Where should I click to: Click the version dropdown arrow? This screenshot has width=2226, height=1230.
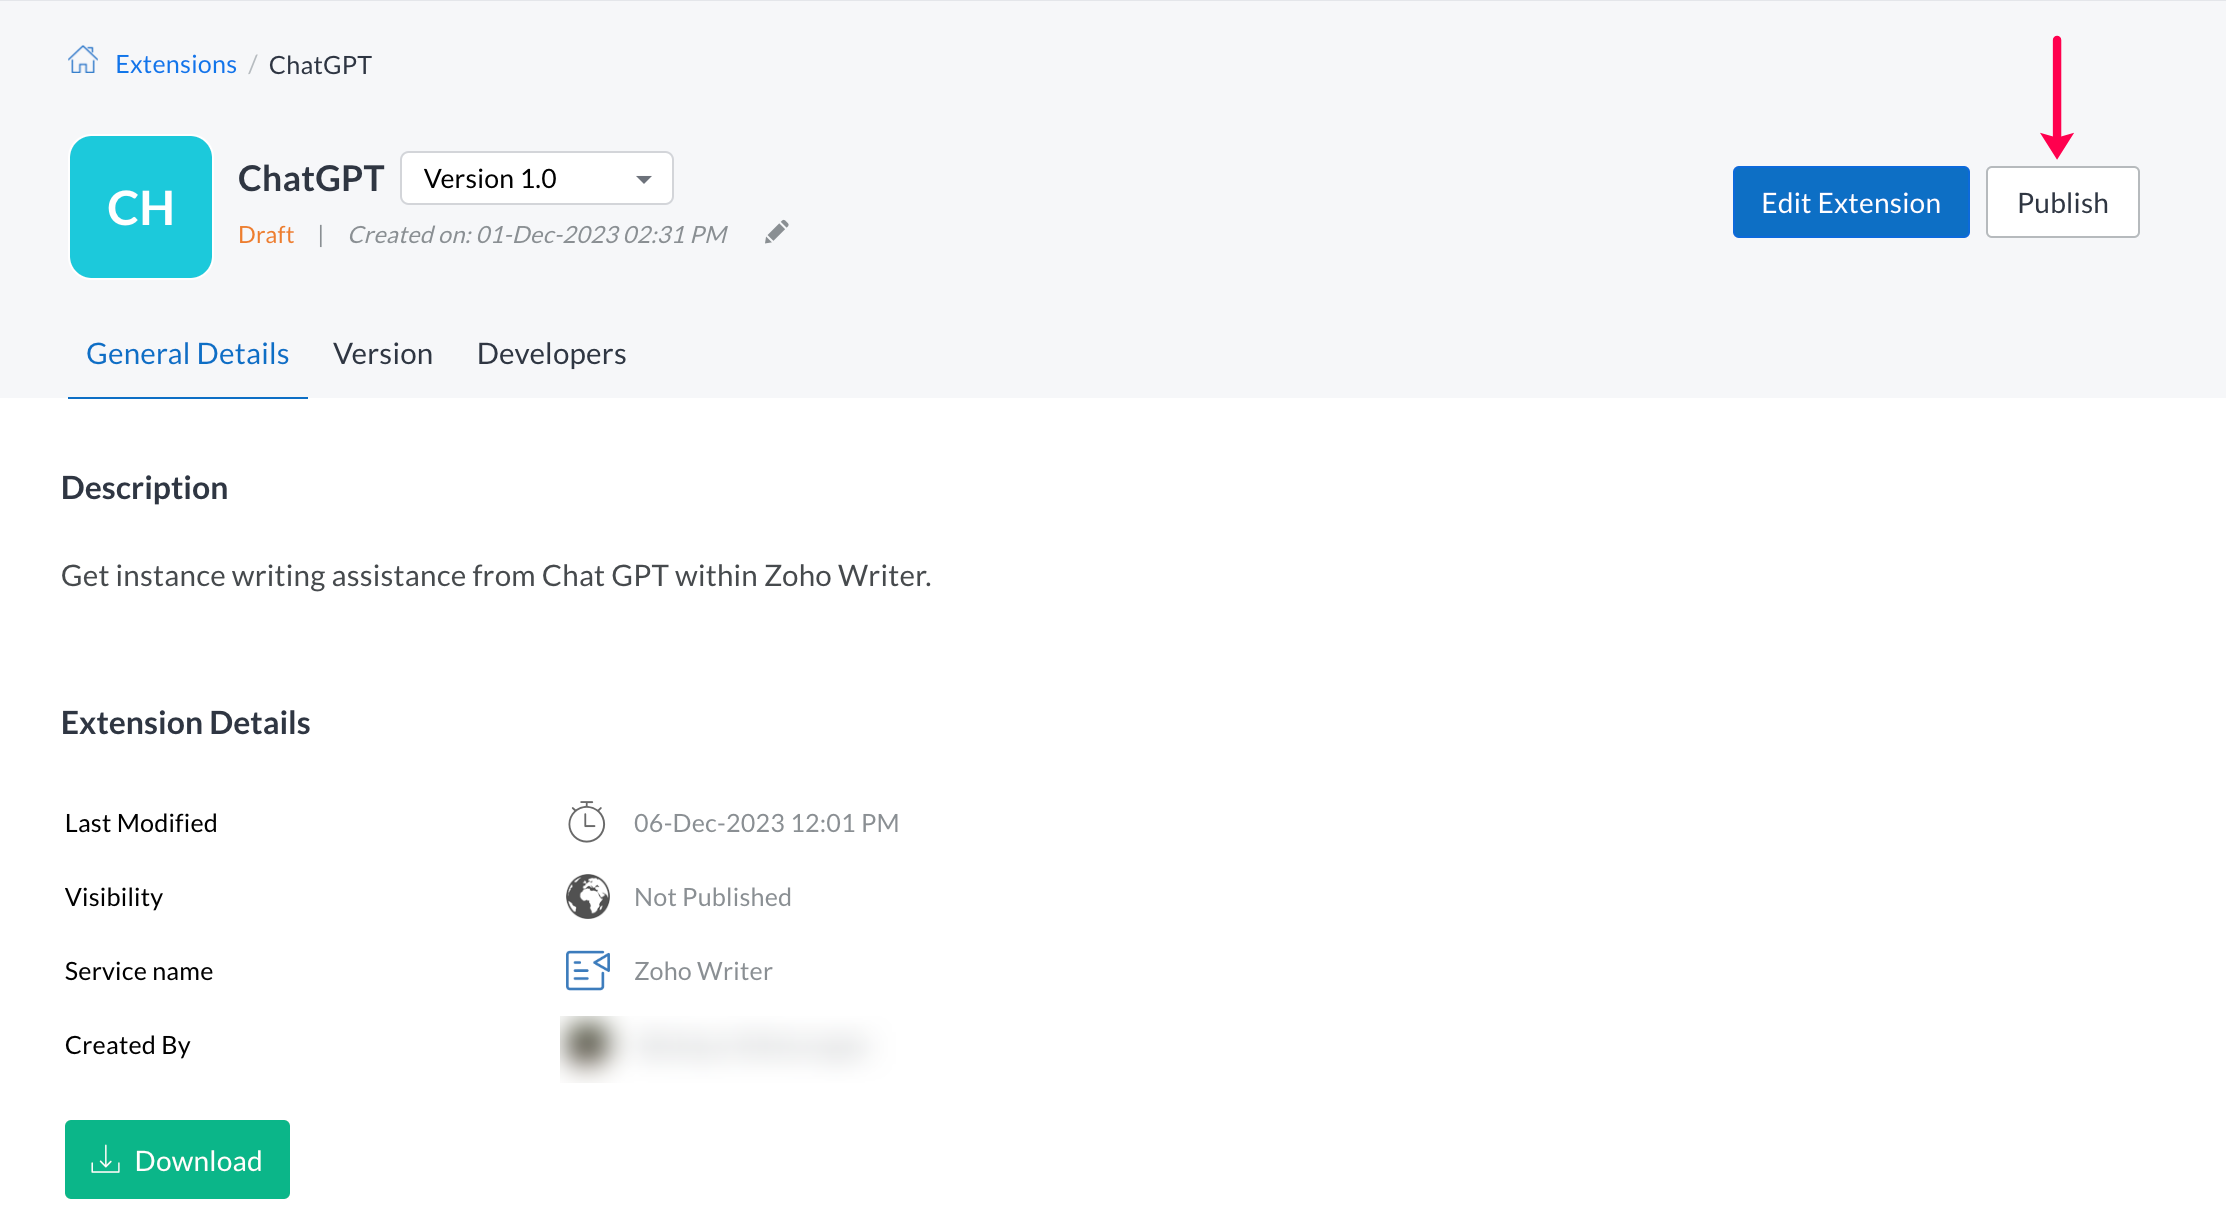pyautogui.click(x=644, y=180)
